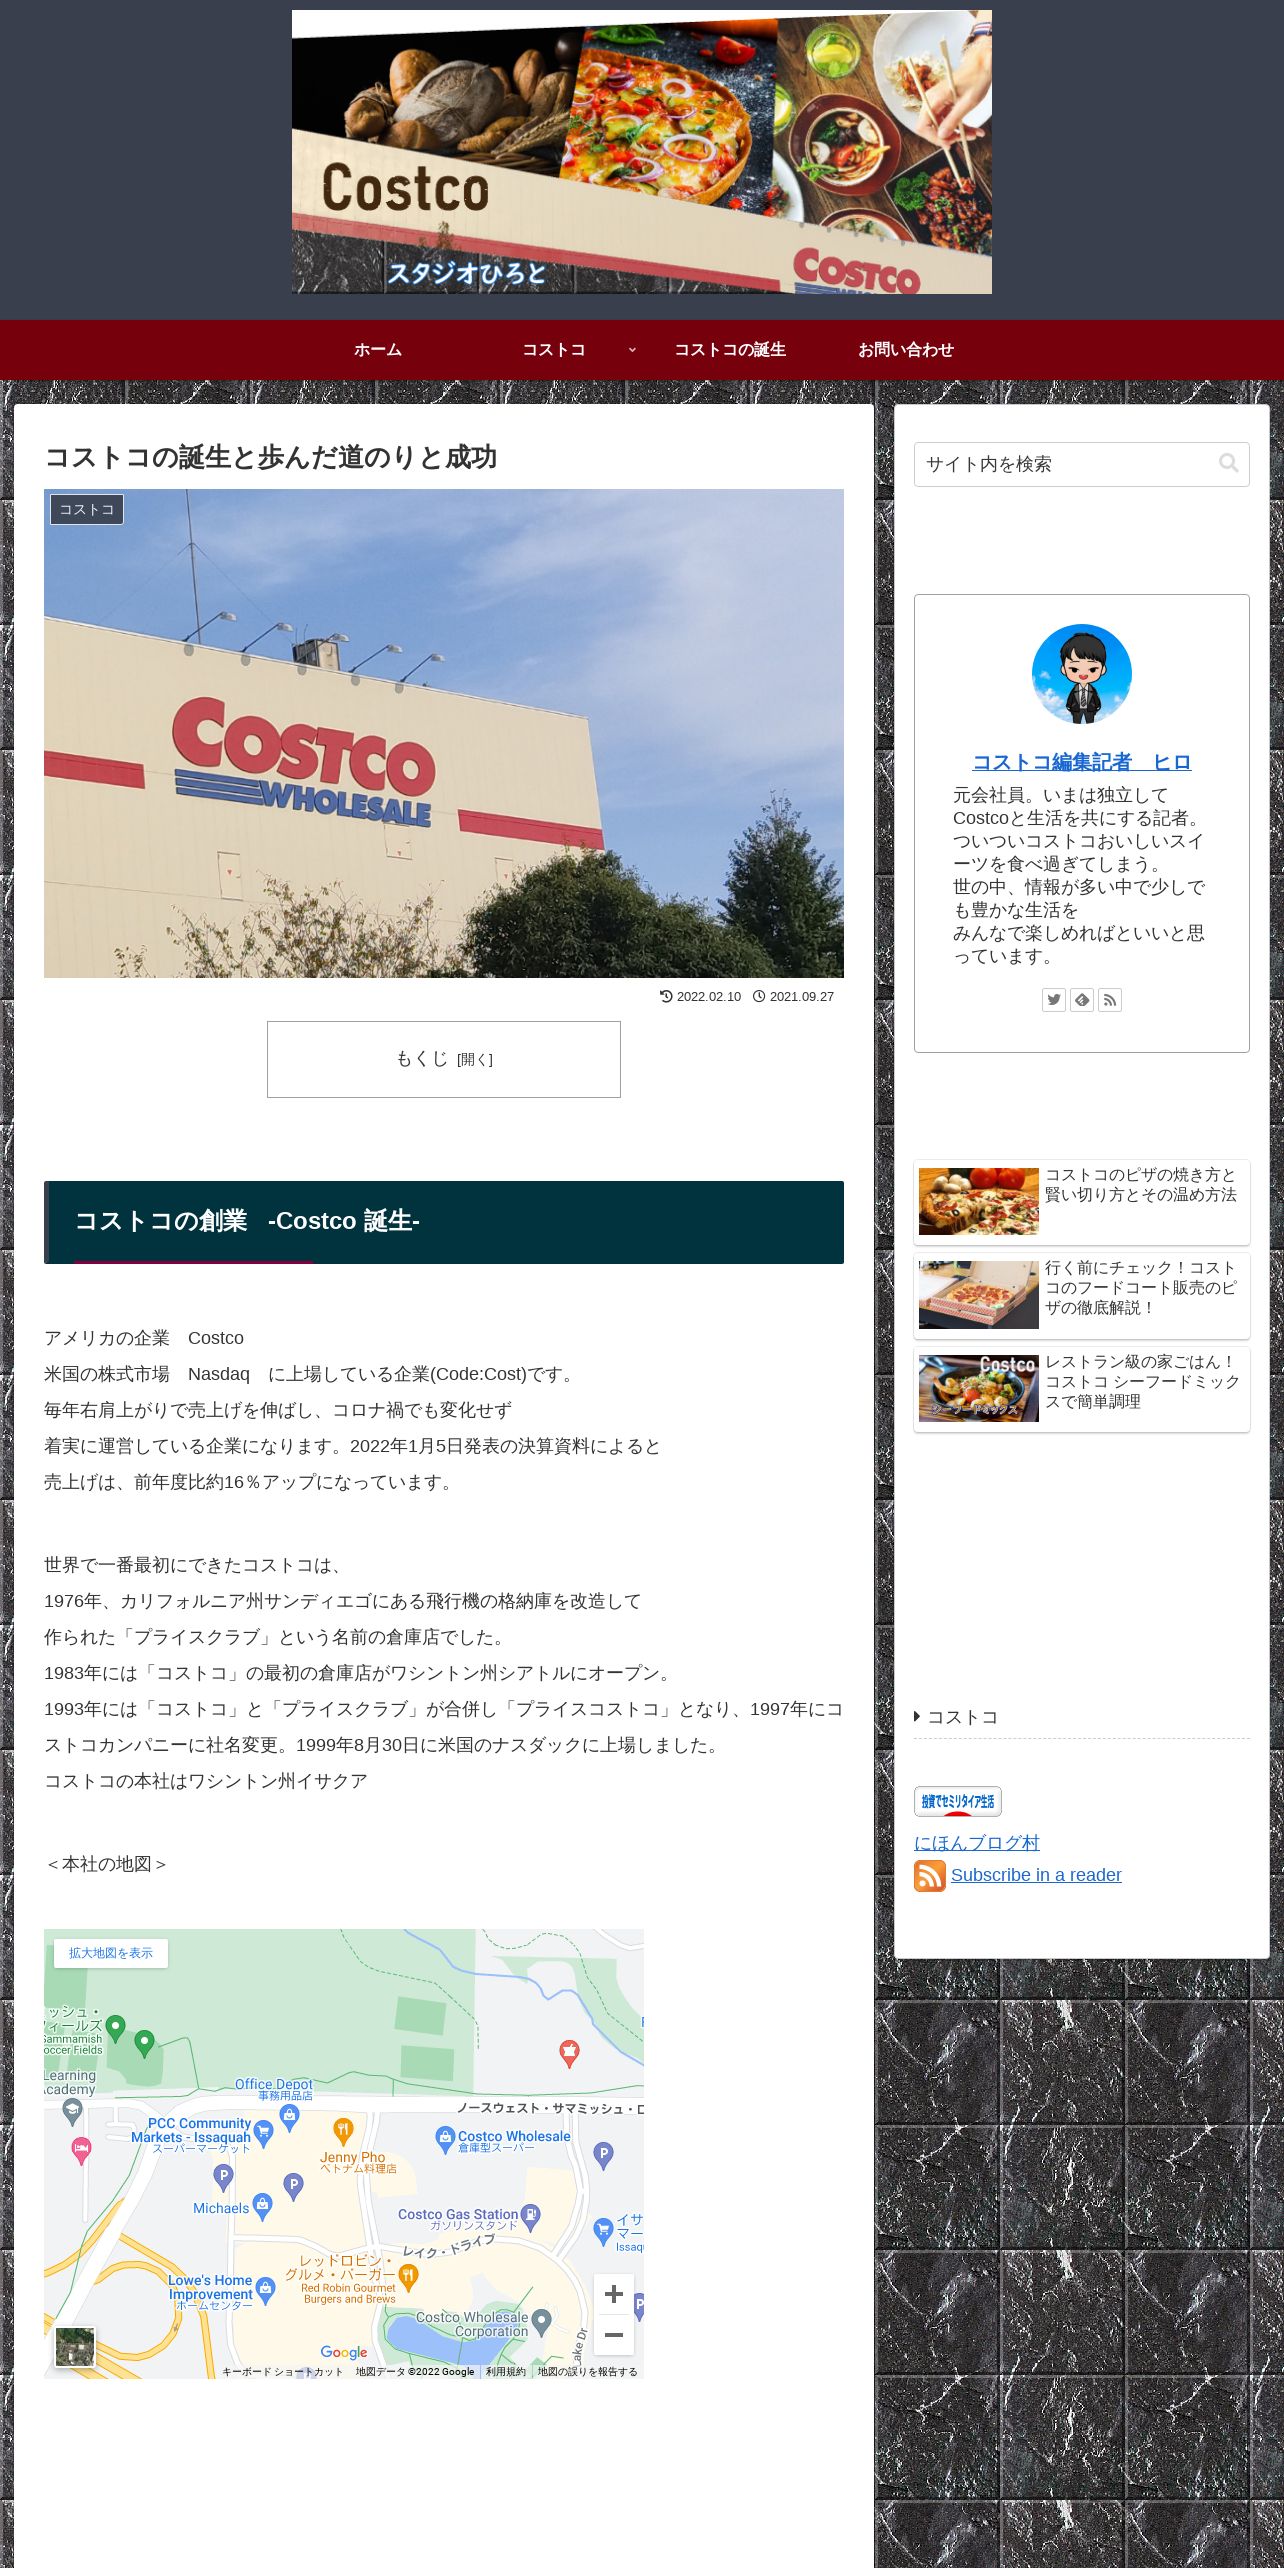Open コストコ編集記者 ヒロ profile link
1284x2568 pixels.
click(1082, 762)
